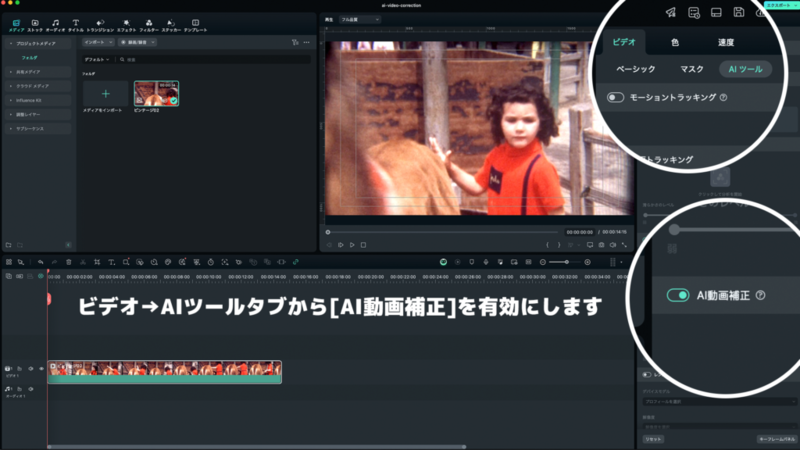This screenshot has height=450, width=800.
Task: Open the ストック tab
Action: (x=35, y=26)
